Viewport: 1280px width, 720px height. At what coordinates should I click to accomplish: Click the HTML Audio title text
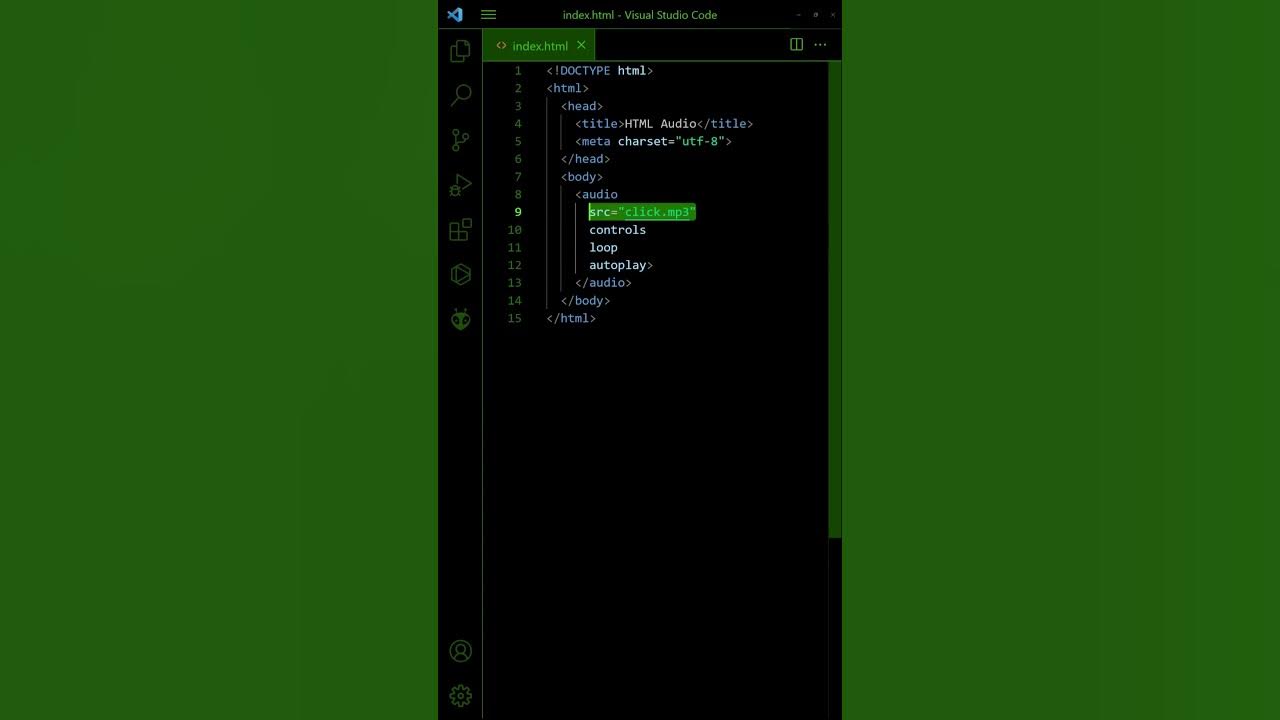click(x=659, y=123)
